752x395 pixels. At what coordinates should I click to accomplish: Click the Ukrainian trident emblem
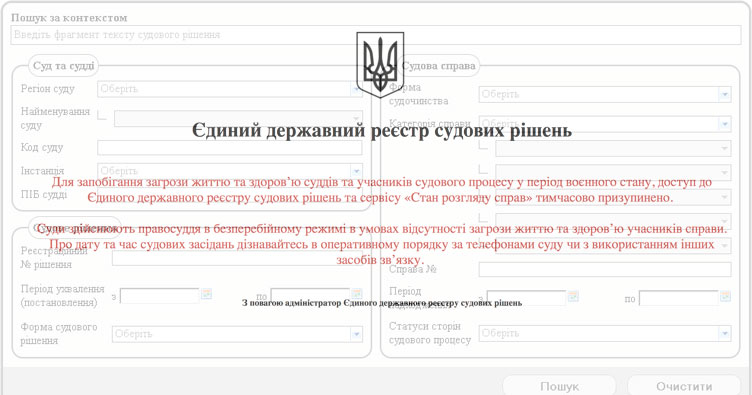click(x=380, y=65)
